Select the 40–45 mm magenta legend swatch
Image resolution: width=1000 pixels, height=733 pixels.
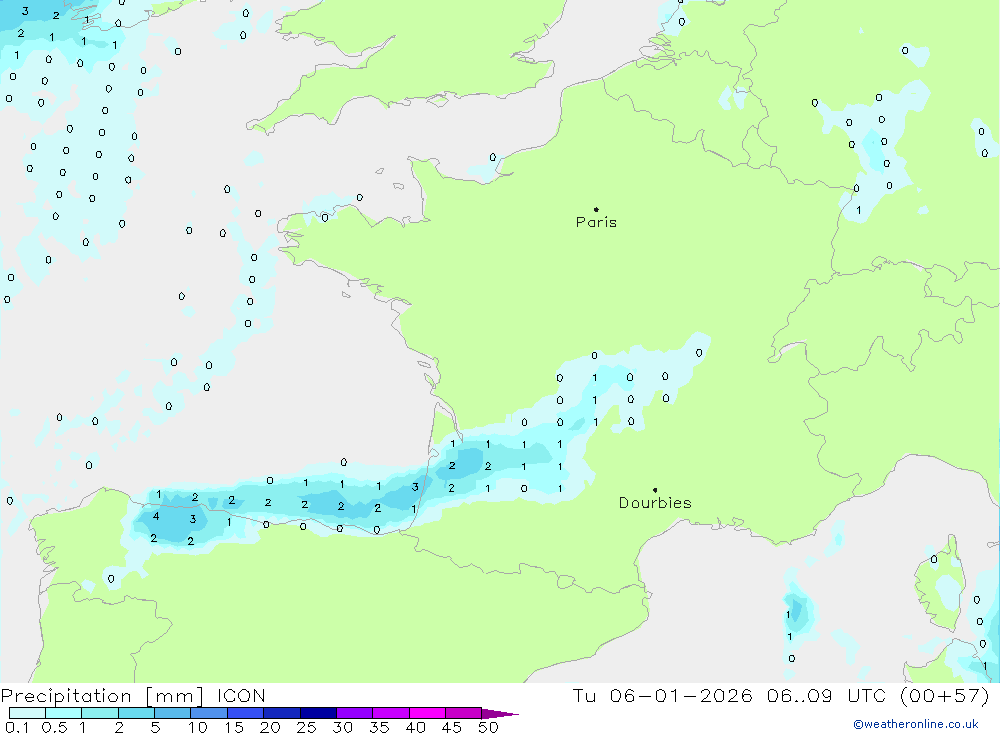[427, 713]
